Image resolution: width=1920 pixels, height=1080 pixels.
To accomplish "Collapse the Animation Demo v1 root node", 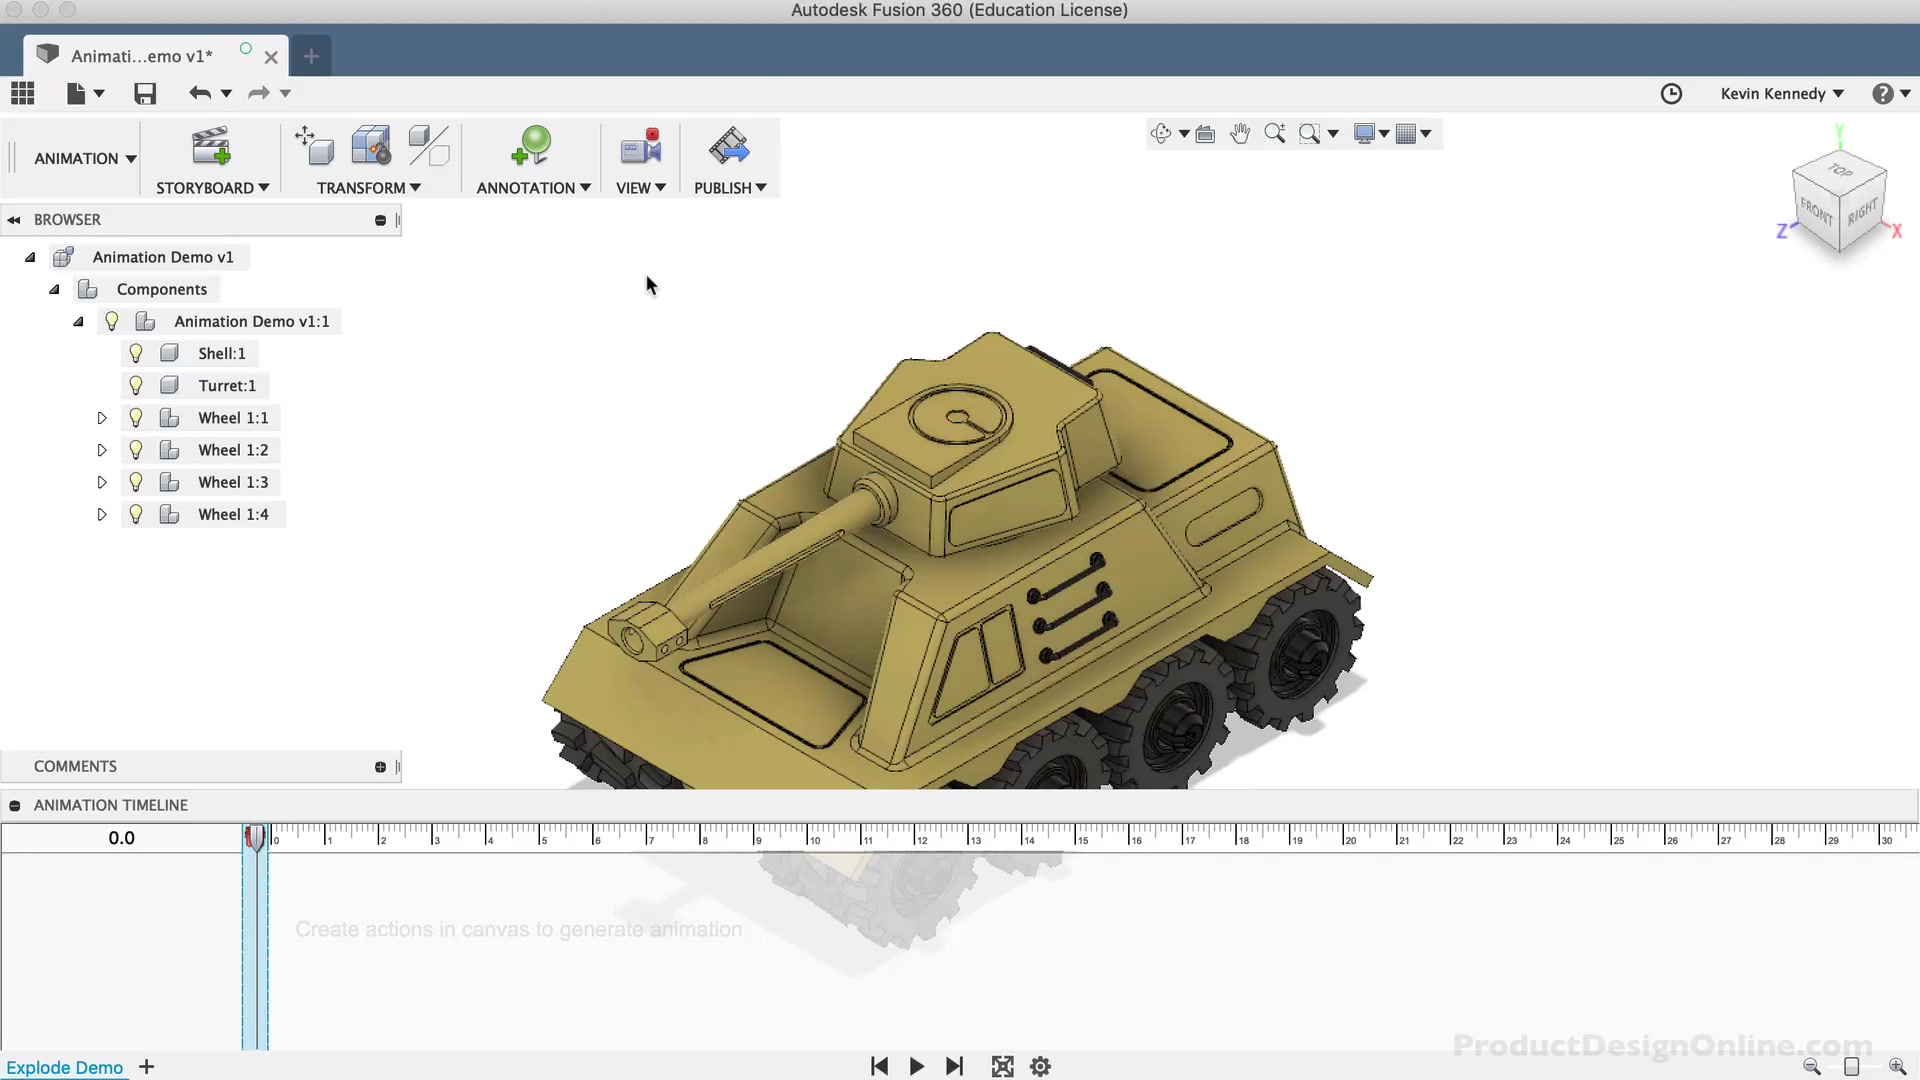I will point(30,257).
